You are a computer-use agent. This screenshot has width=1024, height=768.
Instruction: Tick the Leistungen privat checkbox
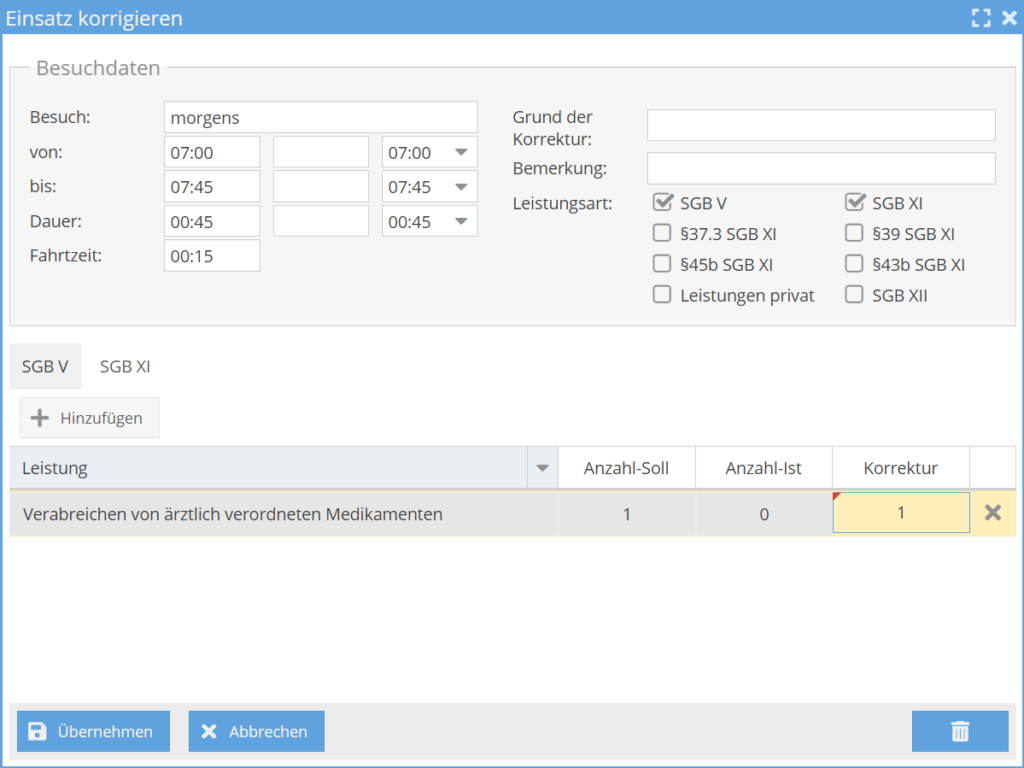pos(661,295)
